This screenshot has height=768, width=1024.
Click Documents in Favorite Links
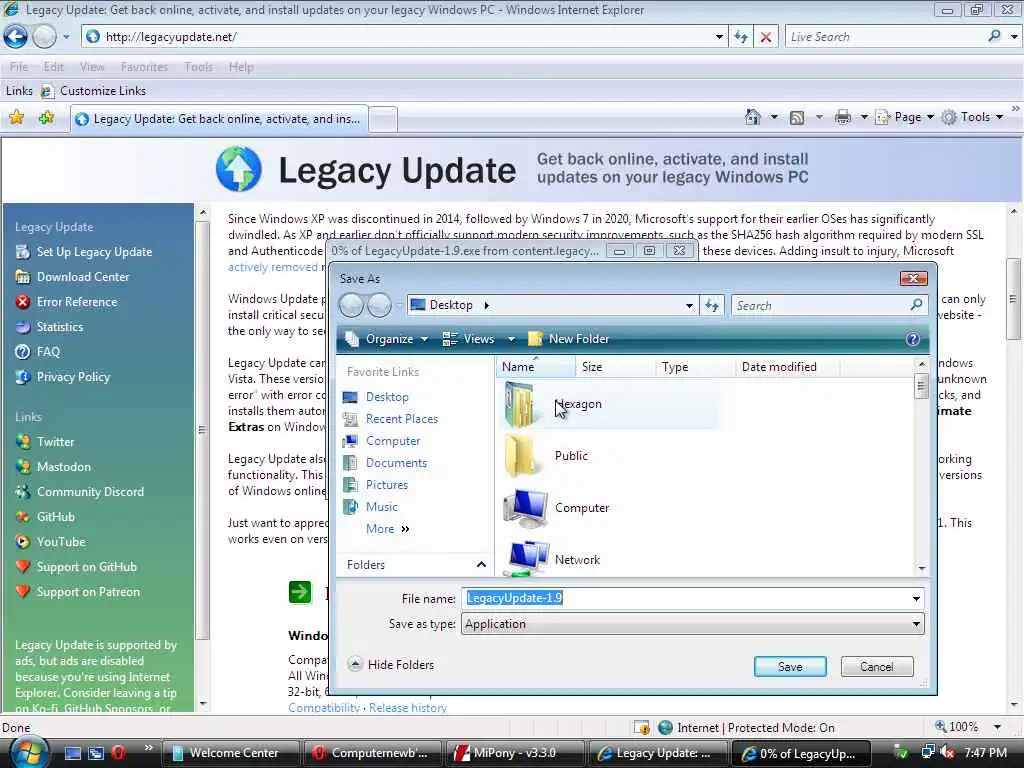tap(396, 462)
